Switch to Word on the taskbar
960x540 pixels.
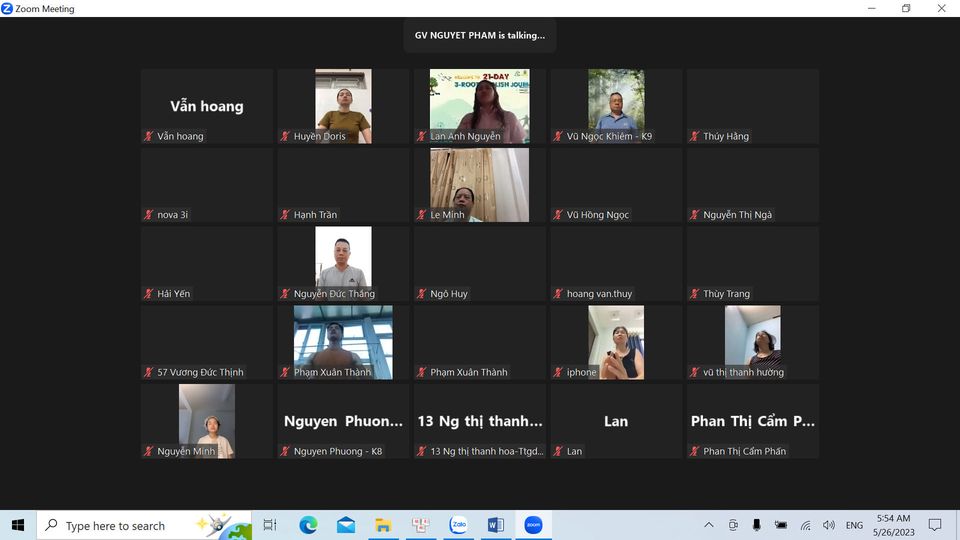[x=496, y=525]
